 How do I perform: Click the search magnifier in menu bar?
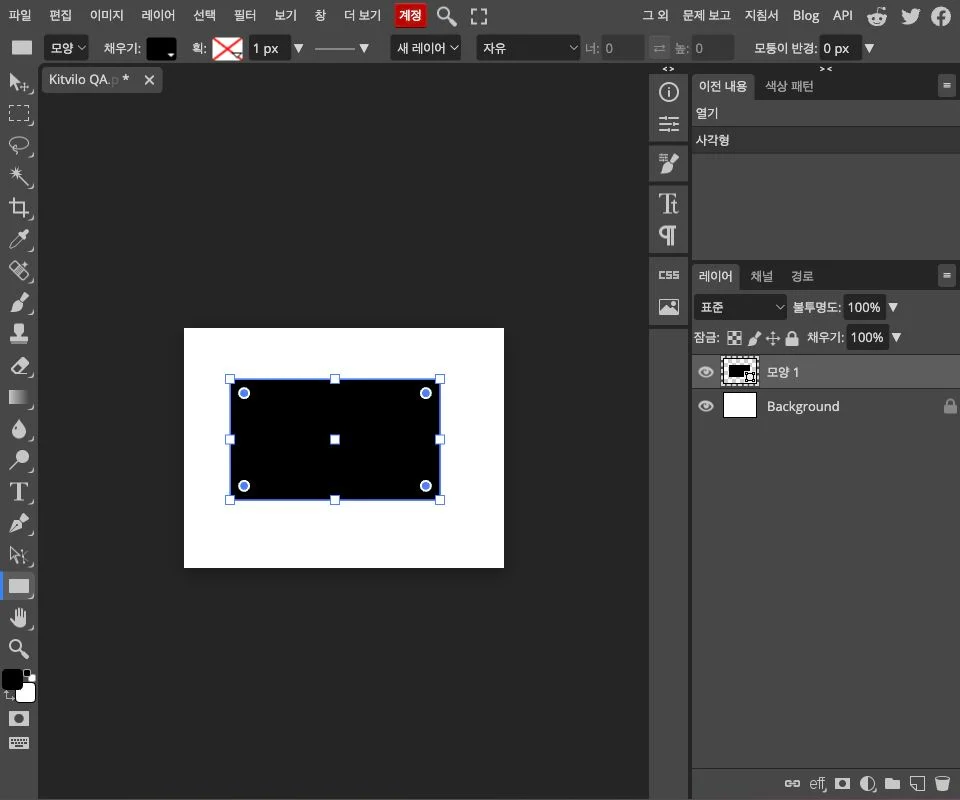click(446, 16)
